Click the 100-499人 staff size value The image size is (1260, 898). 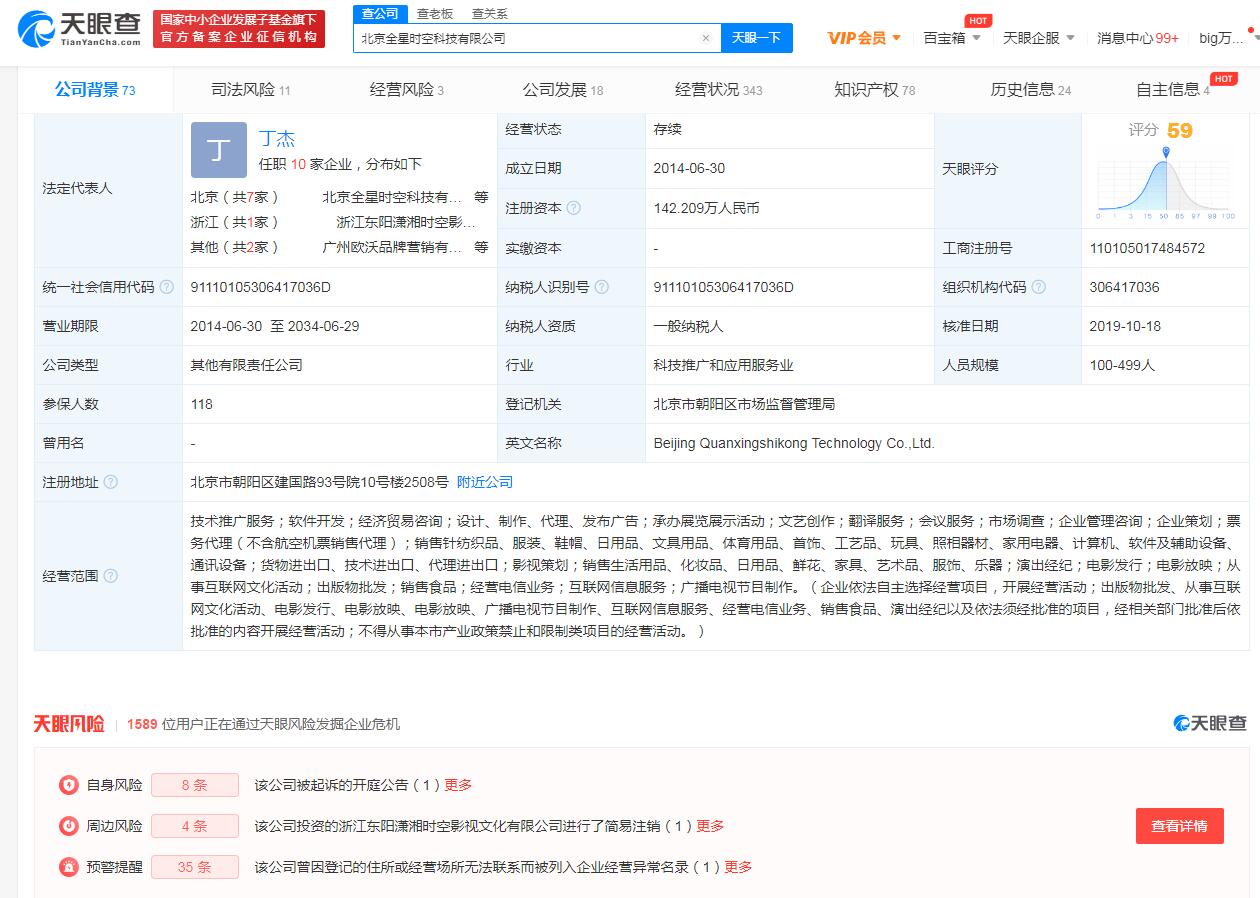1122,365
